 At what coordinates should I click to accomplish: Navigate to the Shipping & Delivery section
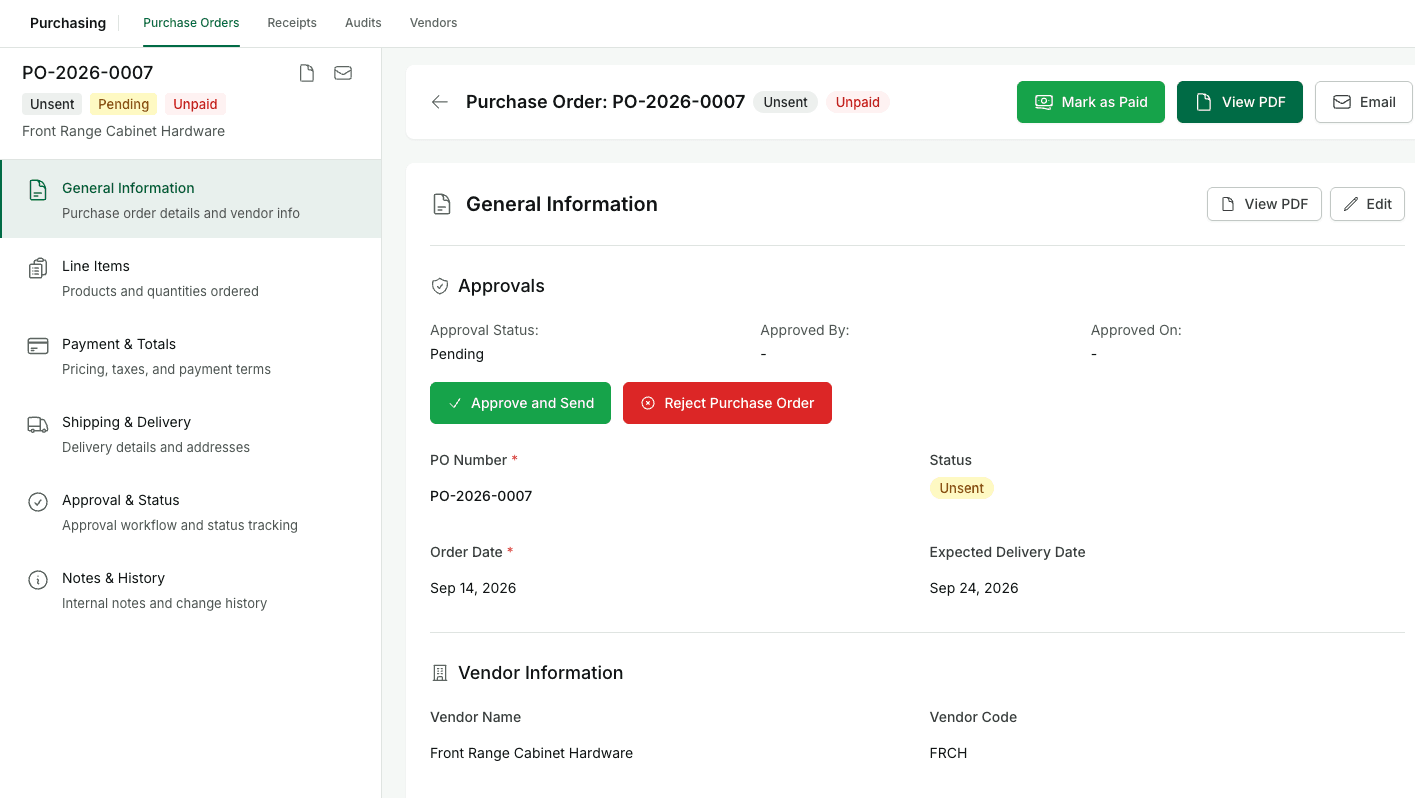[x=190, y=434]
